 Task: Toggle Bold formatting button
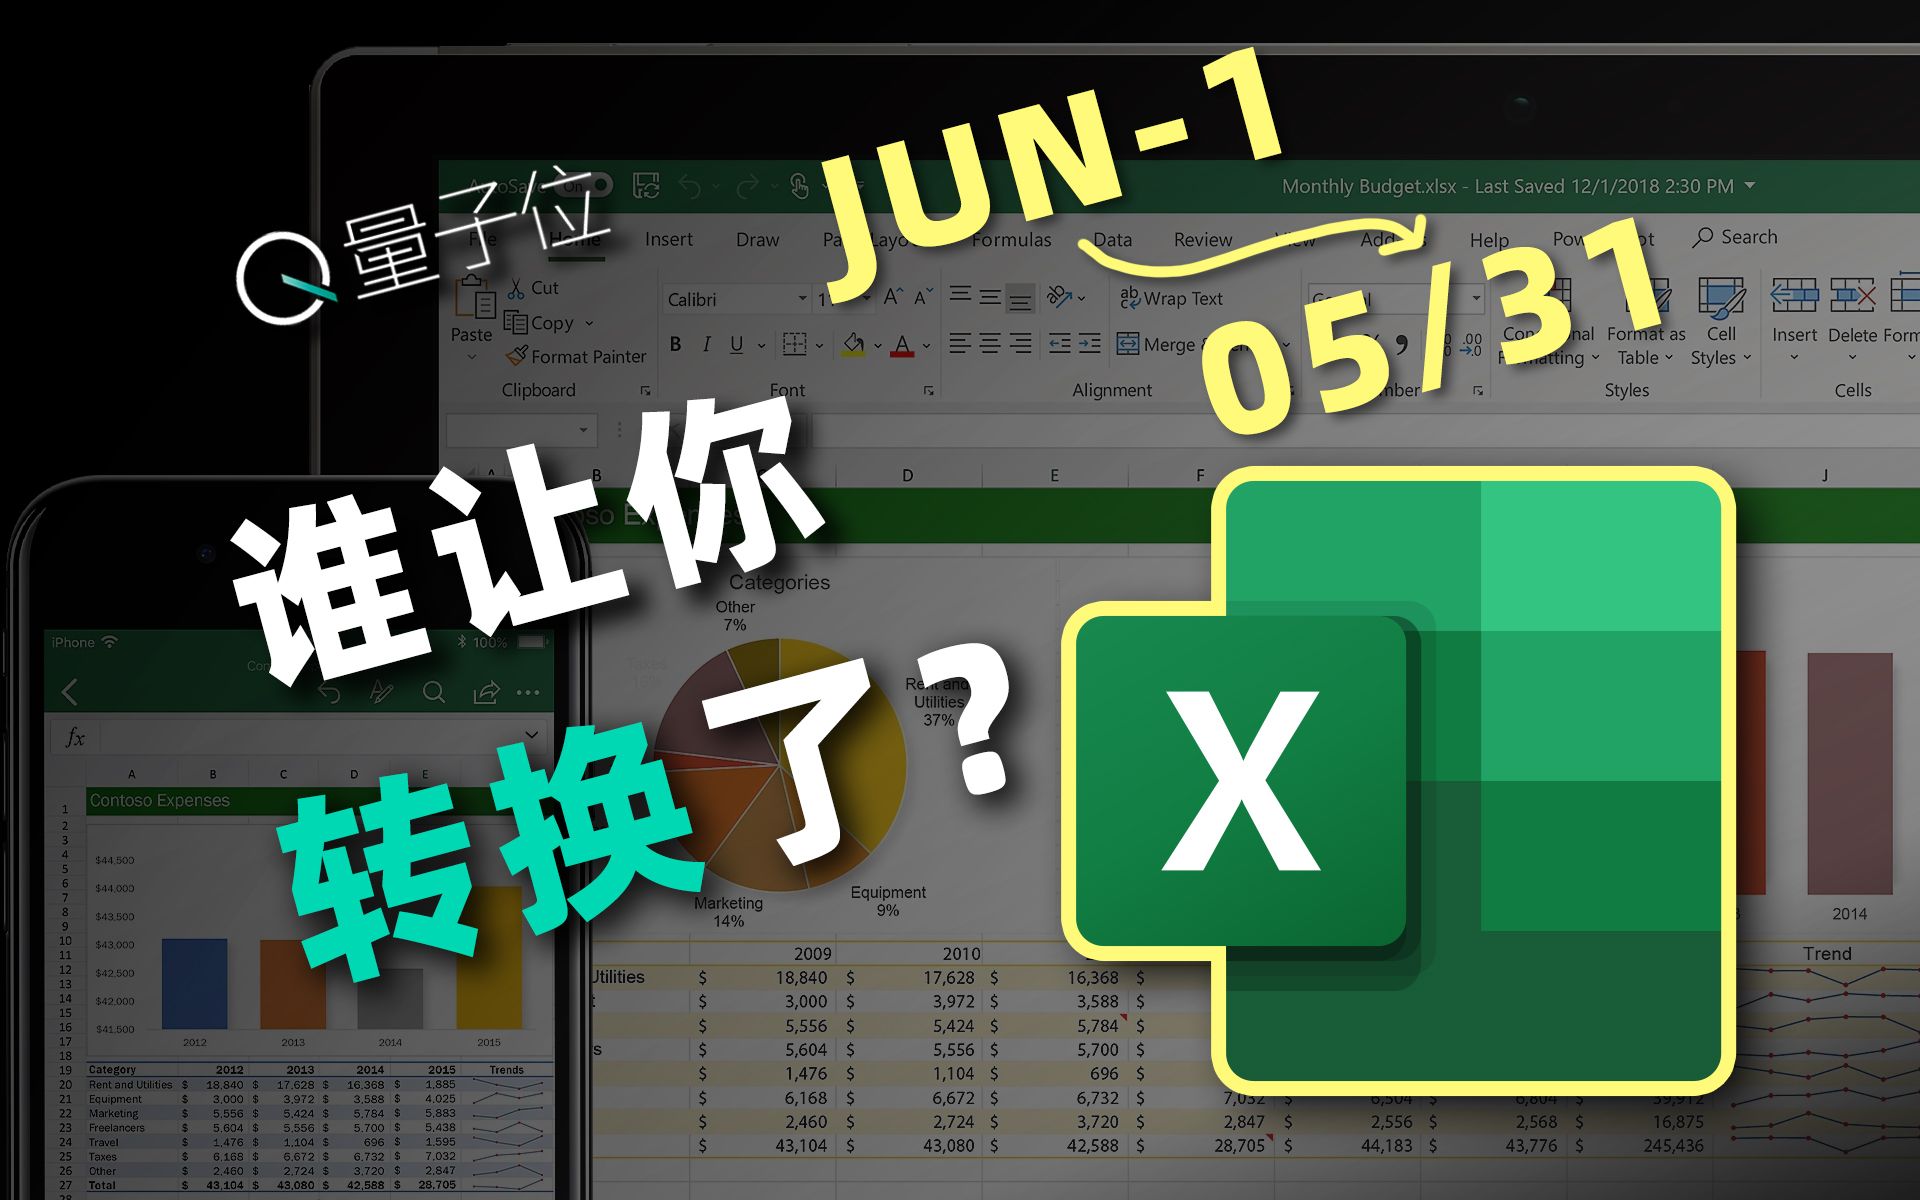click(x=669, y=341)
